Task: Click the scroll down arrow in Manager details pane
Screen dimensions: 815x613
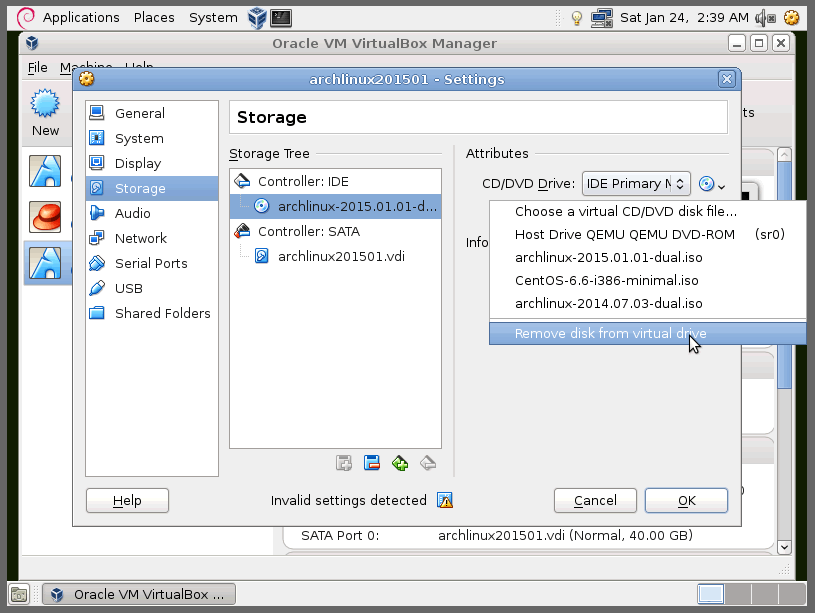Action: [x=784, y=547]
